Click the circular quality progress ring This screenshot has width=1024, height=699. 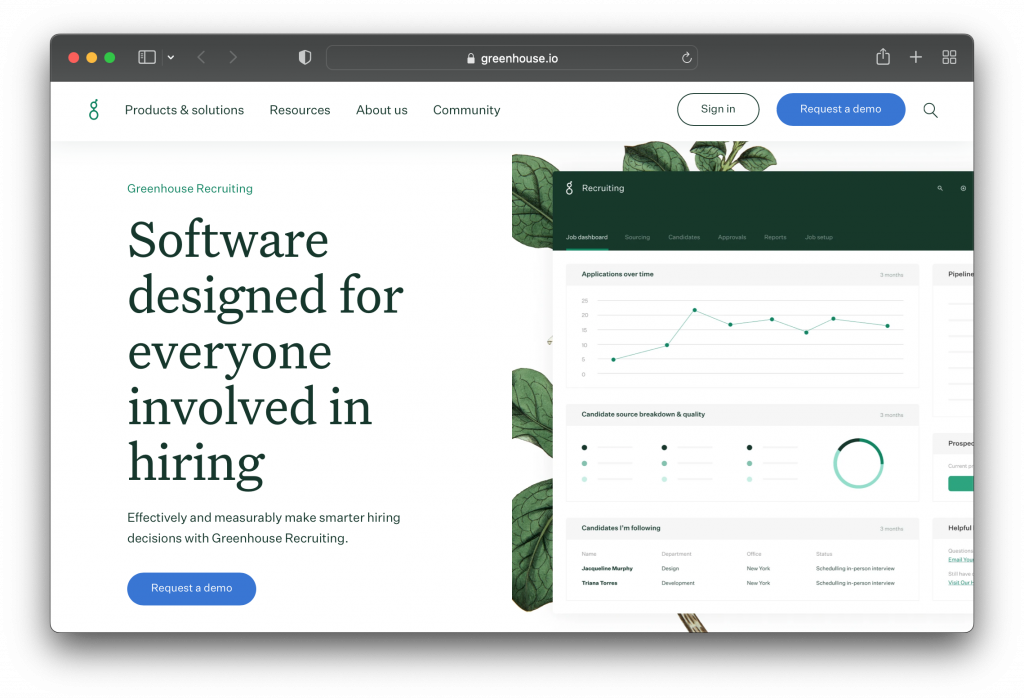point(858,463)
